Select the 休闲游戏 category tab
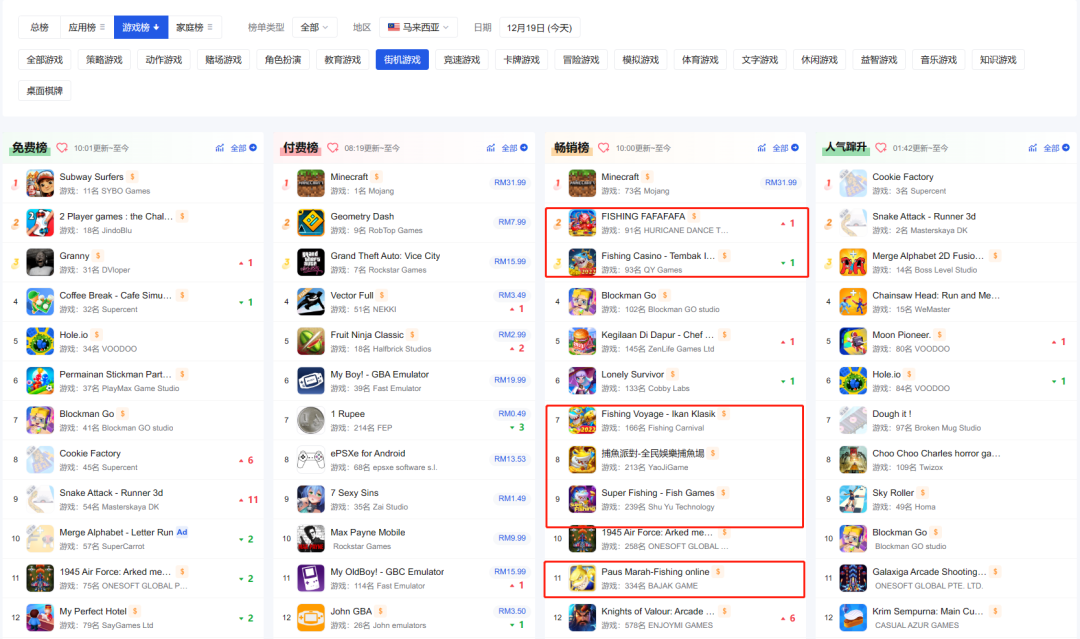This screenshot has width=1080, height=639. click(x=819, y=59)
